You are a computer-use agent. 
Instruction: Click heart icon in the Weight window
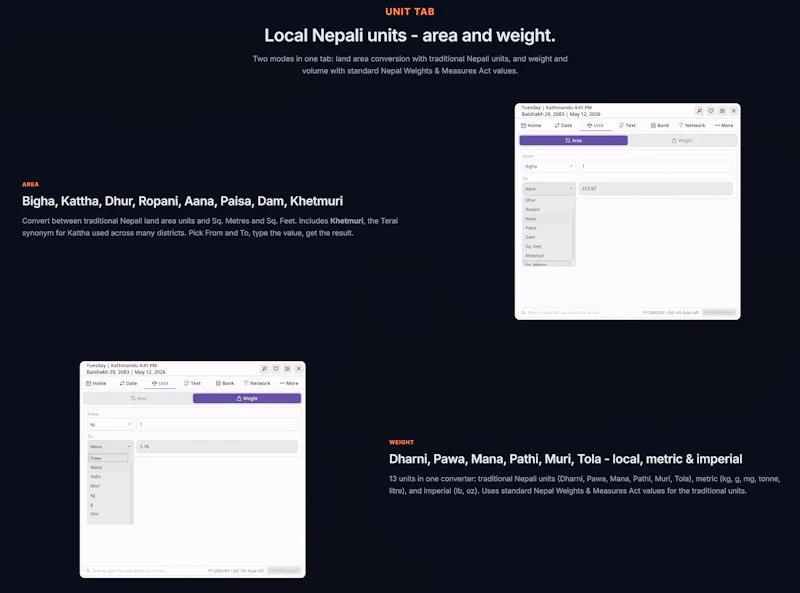click(276, 368)
